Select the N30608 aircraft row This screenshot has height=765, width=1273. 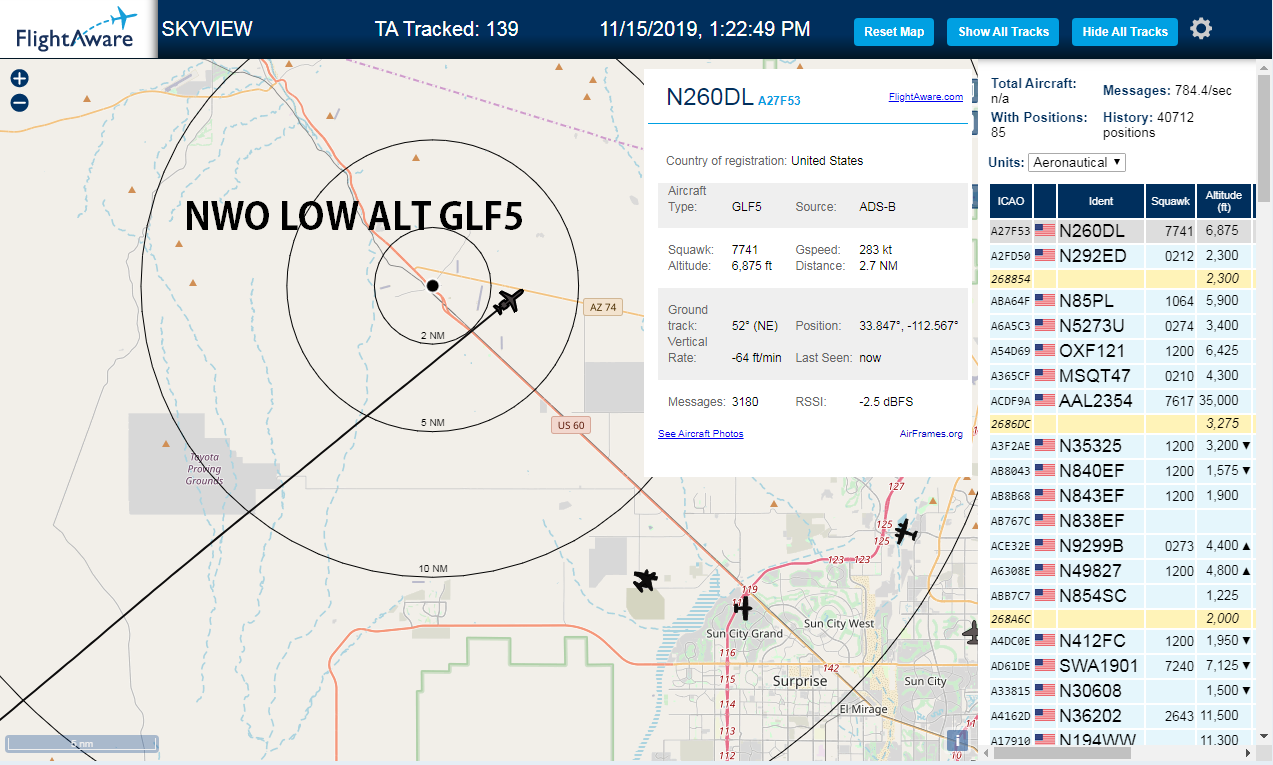click(x=1121, y=690)
